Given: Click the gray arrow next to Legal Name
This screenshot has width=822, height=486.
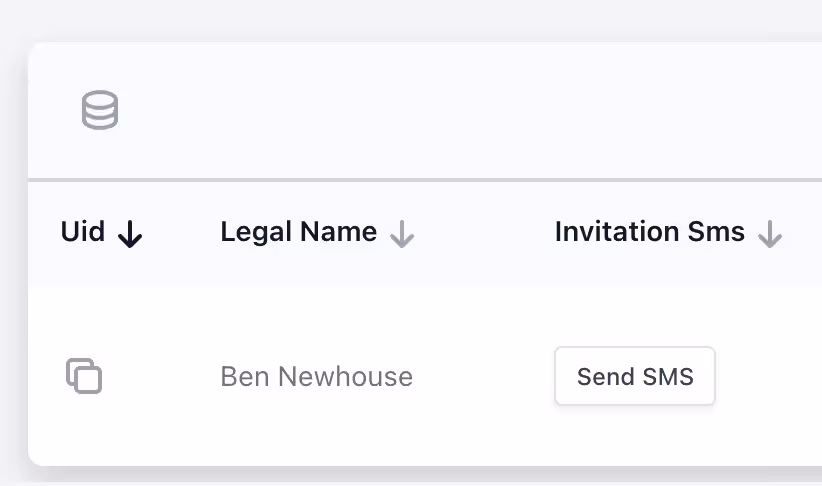Looking at the screenshot, I should 402,234.
